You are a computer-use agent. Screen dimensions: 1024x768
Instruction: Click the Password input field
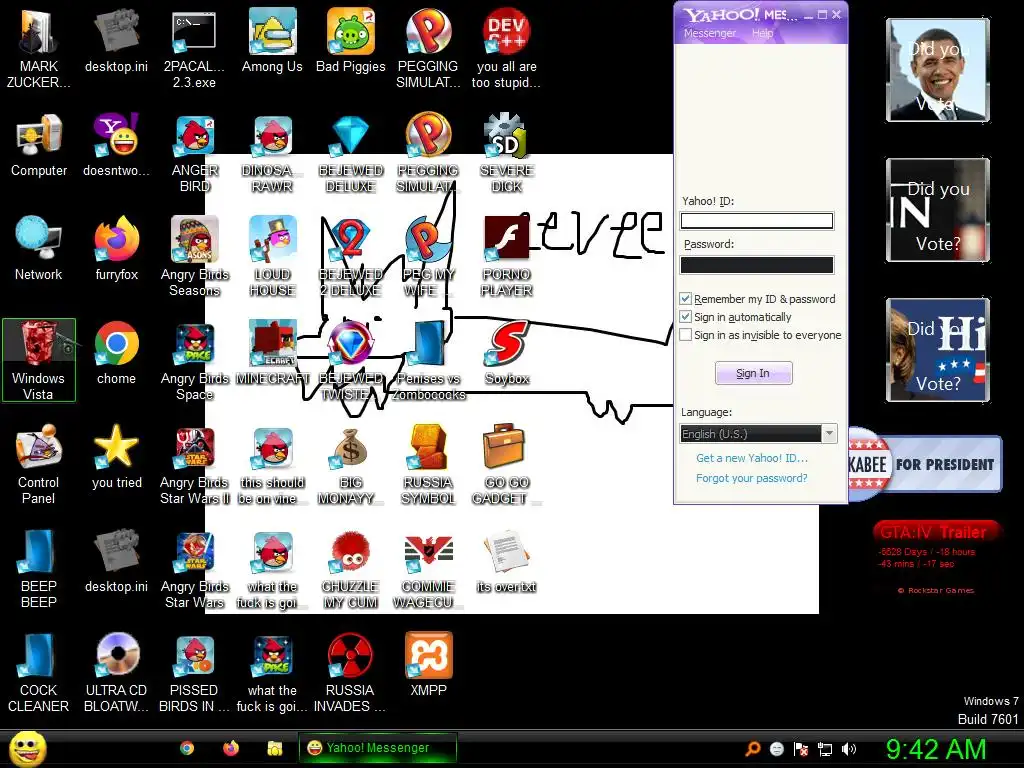point(757,264)
